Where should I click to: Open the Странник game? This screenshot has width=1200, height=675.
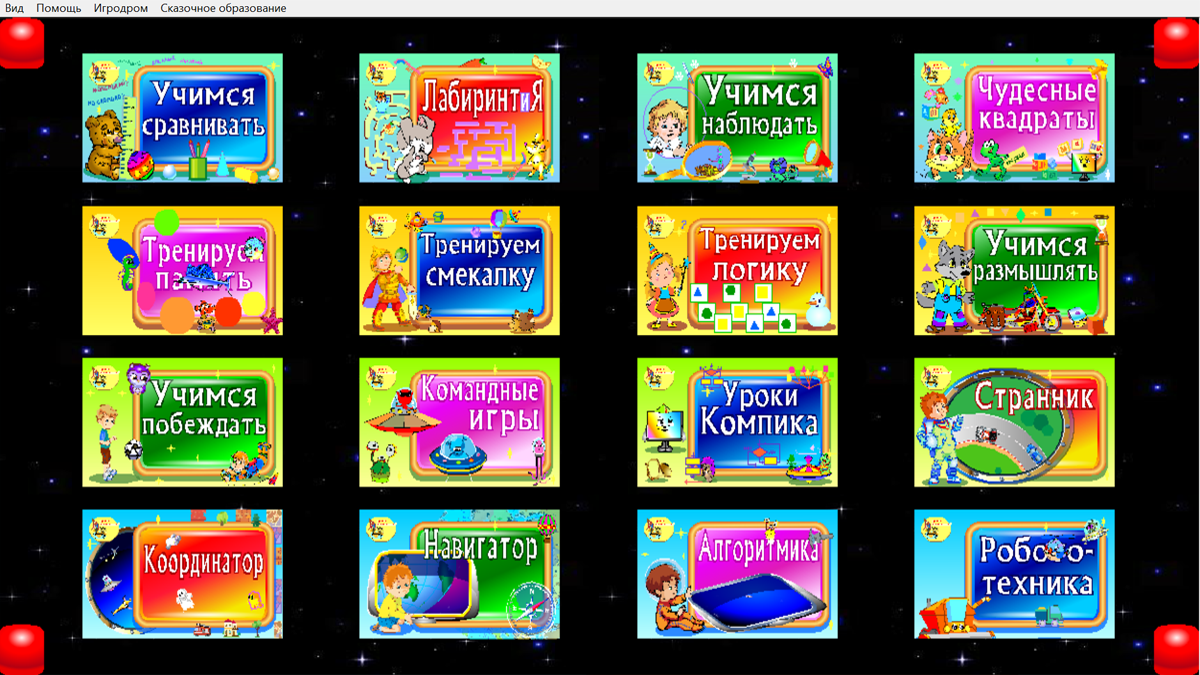(x=1013, y=422)
